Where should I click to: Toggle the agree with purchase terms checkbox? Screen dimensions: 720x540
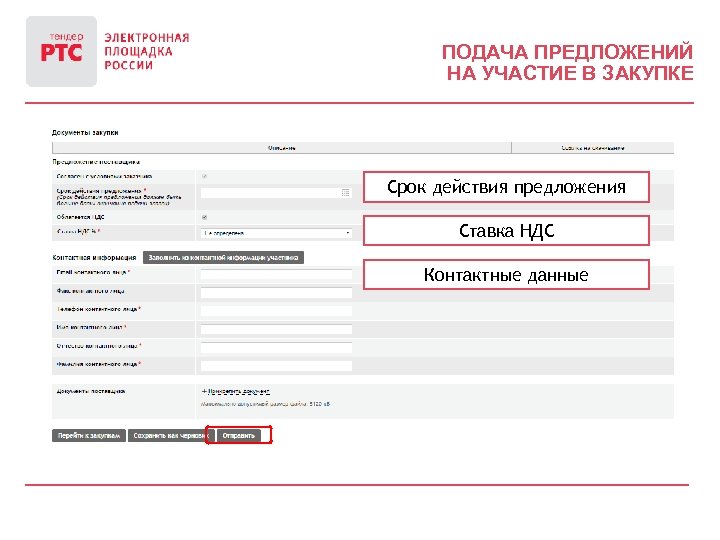[204, 176]
